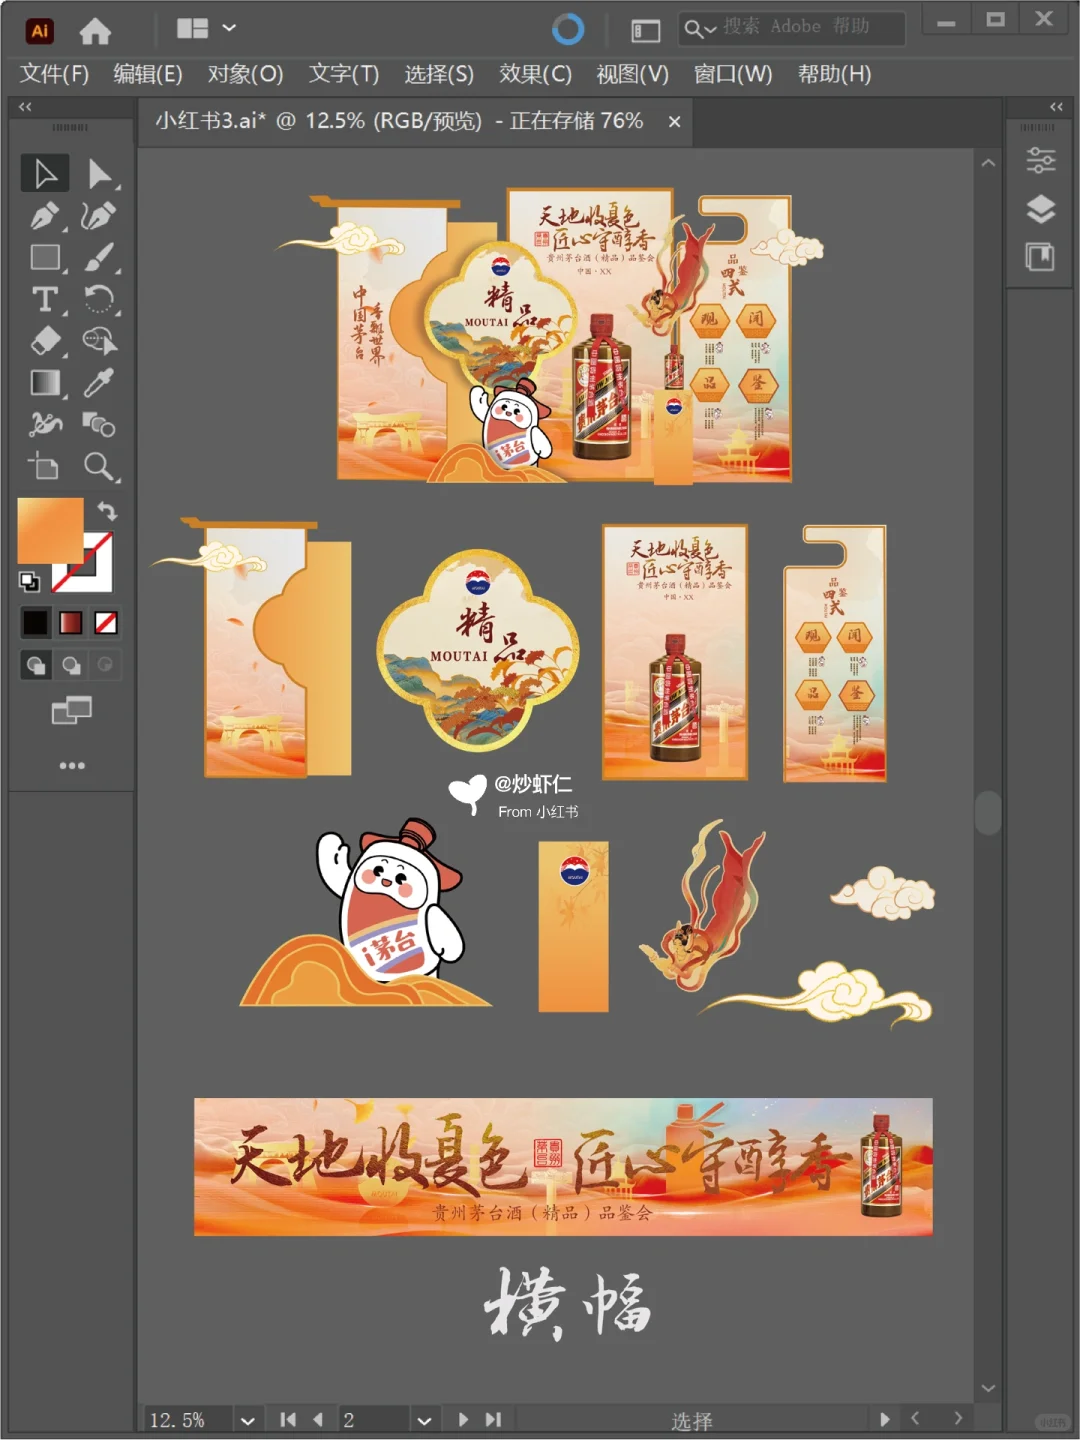
Task: Open the Libraries panel icon
Action: pyautogui.click(x=1041, y=257)
